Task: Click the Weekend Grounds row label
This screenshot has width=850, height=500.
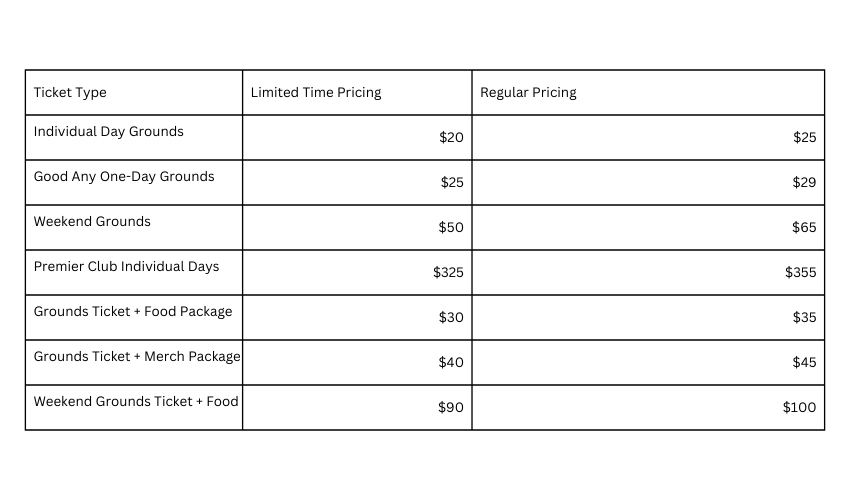Action: [92, 221]
